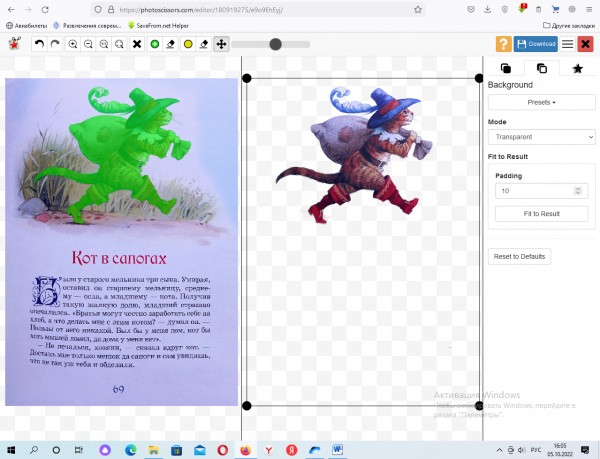
Task: Click the top-left crop handle
Action: [247, 78]
